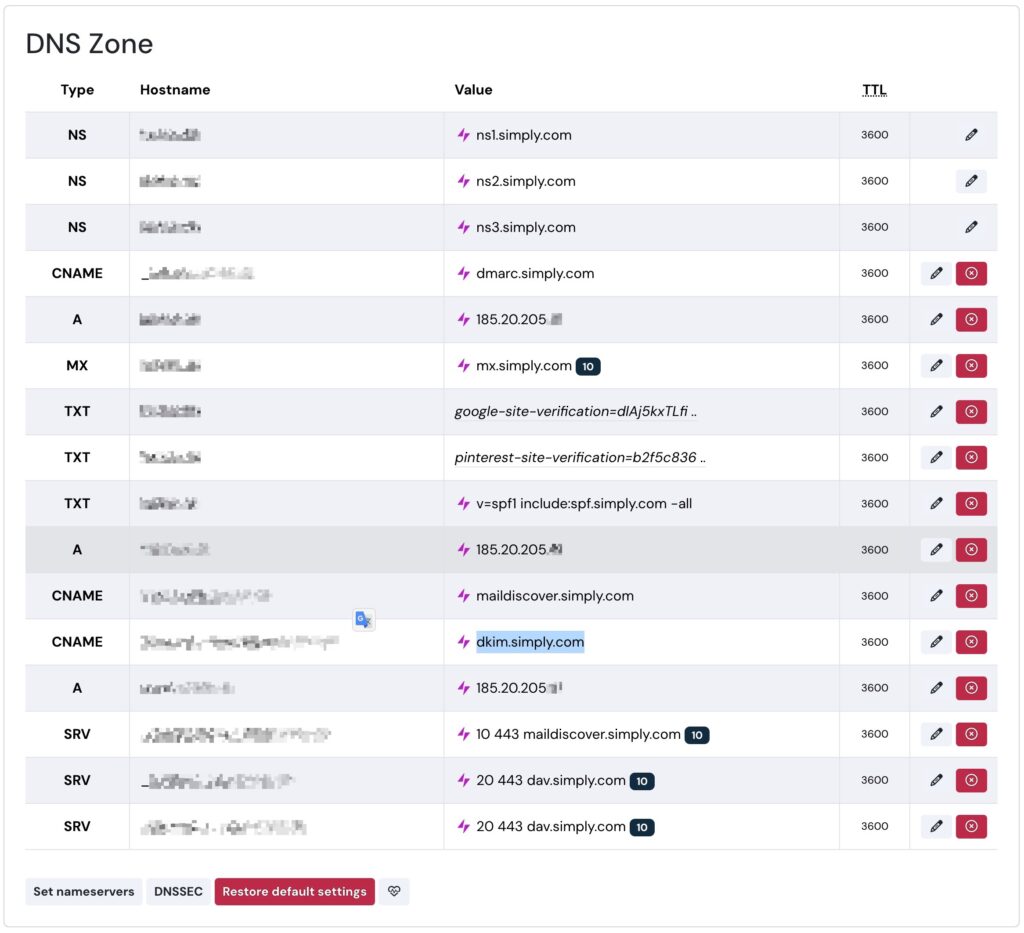
Task: Delete the 10 443 maildiscover SRV record
Action: 971,734
